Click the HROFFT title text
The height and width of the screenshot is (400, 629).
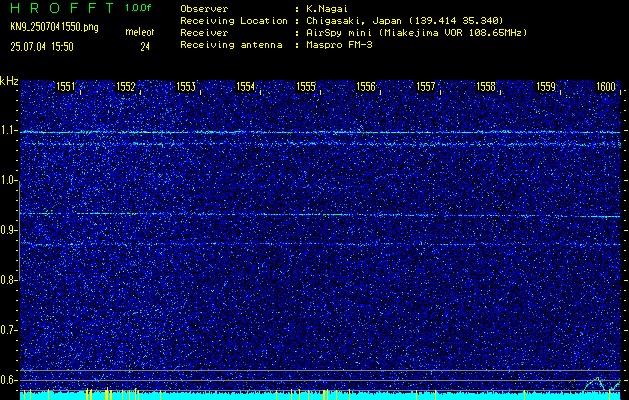pyautogui.click(x=62, y=8)
